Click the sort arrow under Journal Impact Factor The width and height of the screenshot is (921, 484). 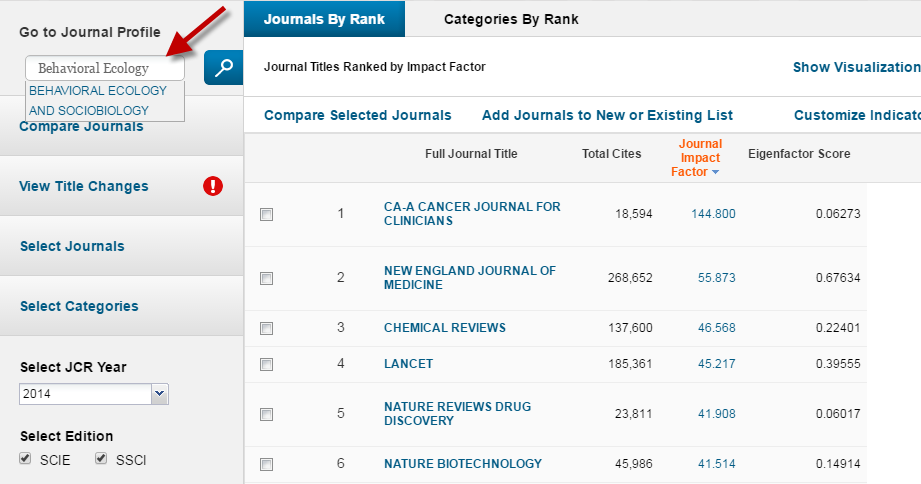[715, 172]
